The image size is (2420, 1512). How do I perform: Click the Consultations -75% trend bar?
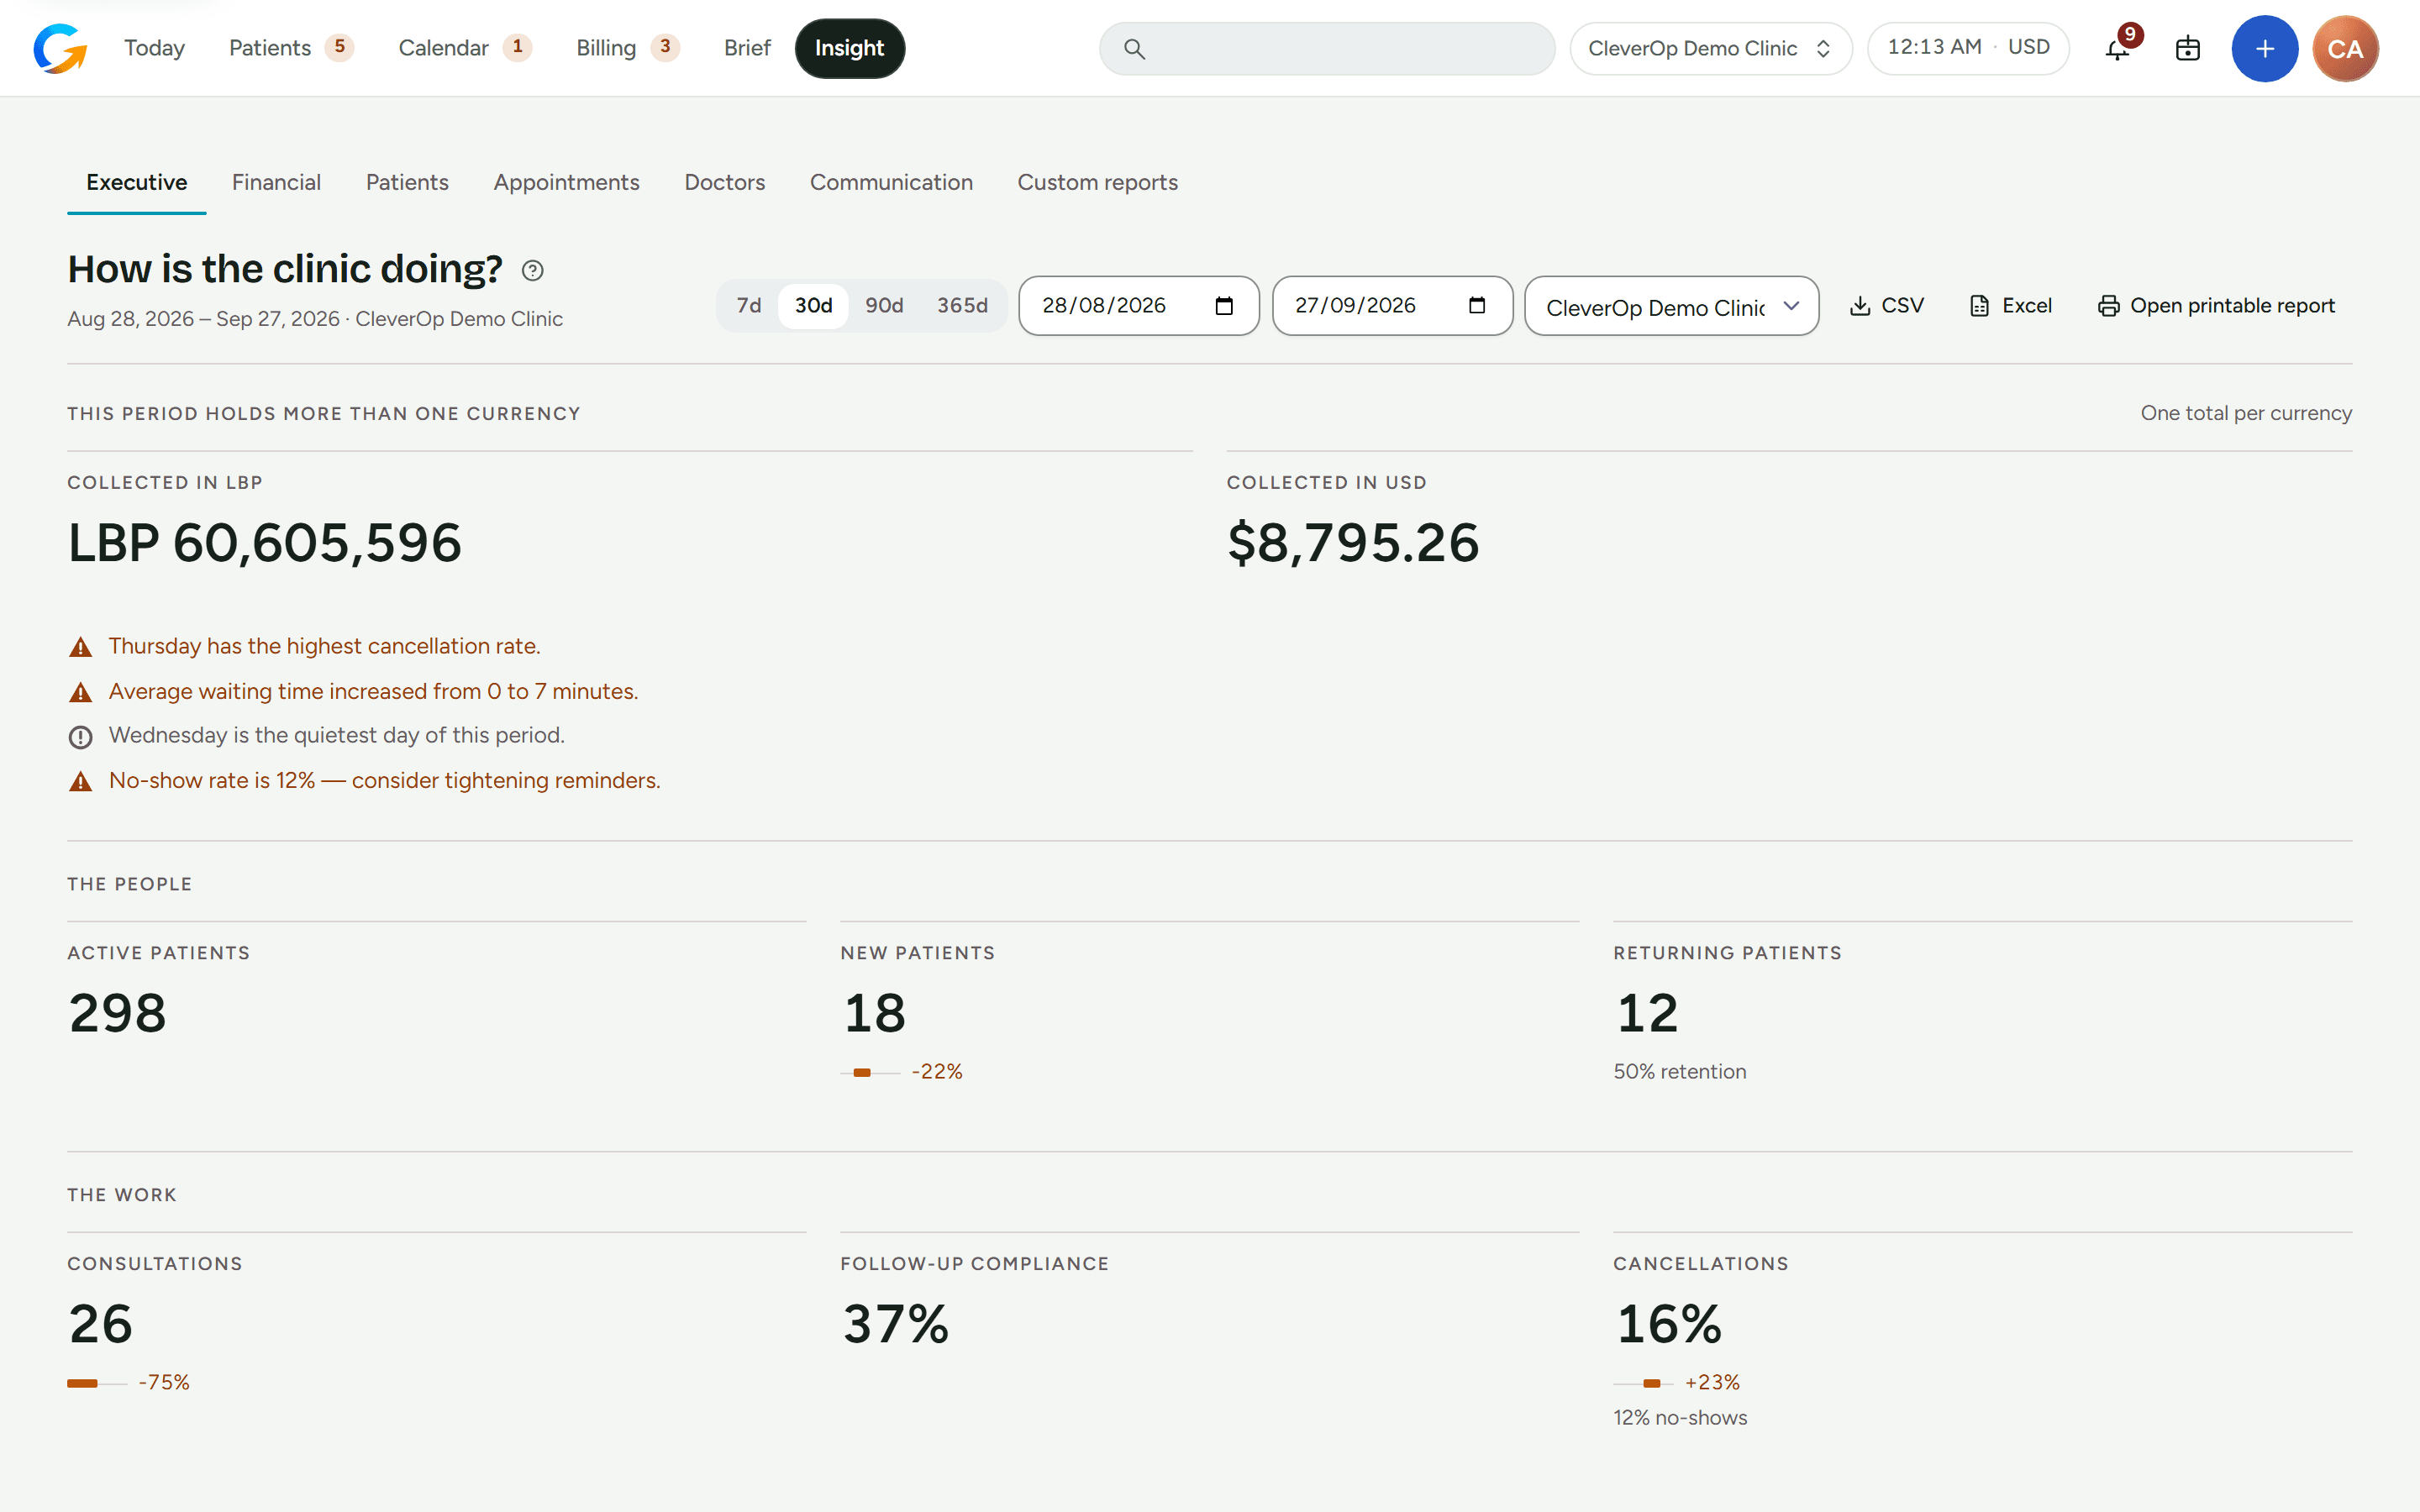point(97,1384)
